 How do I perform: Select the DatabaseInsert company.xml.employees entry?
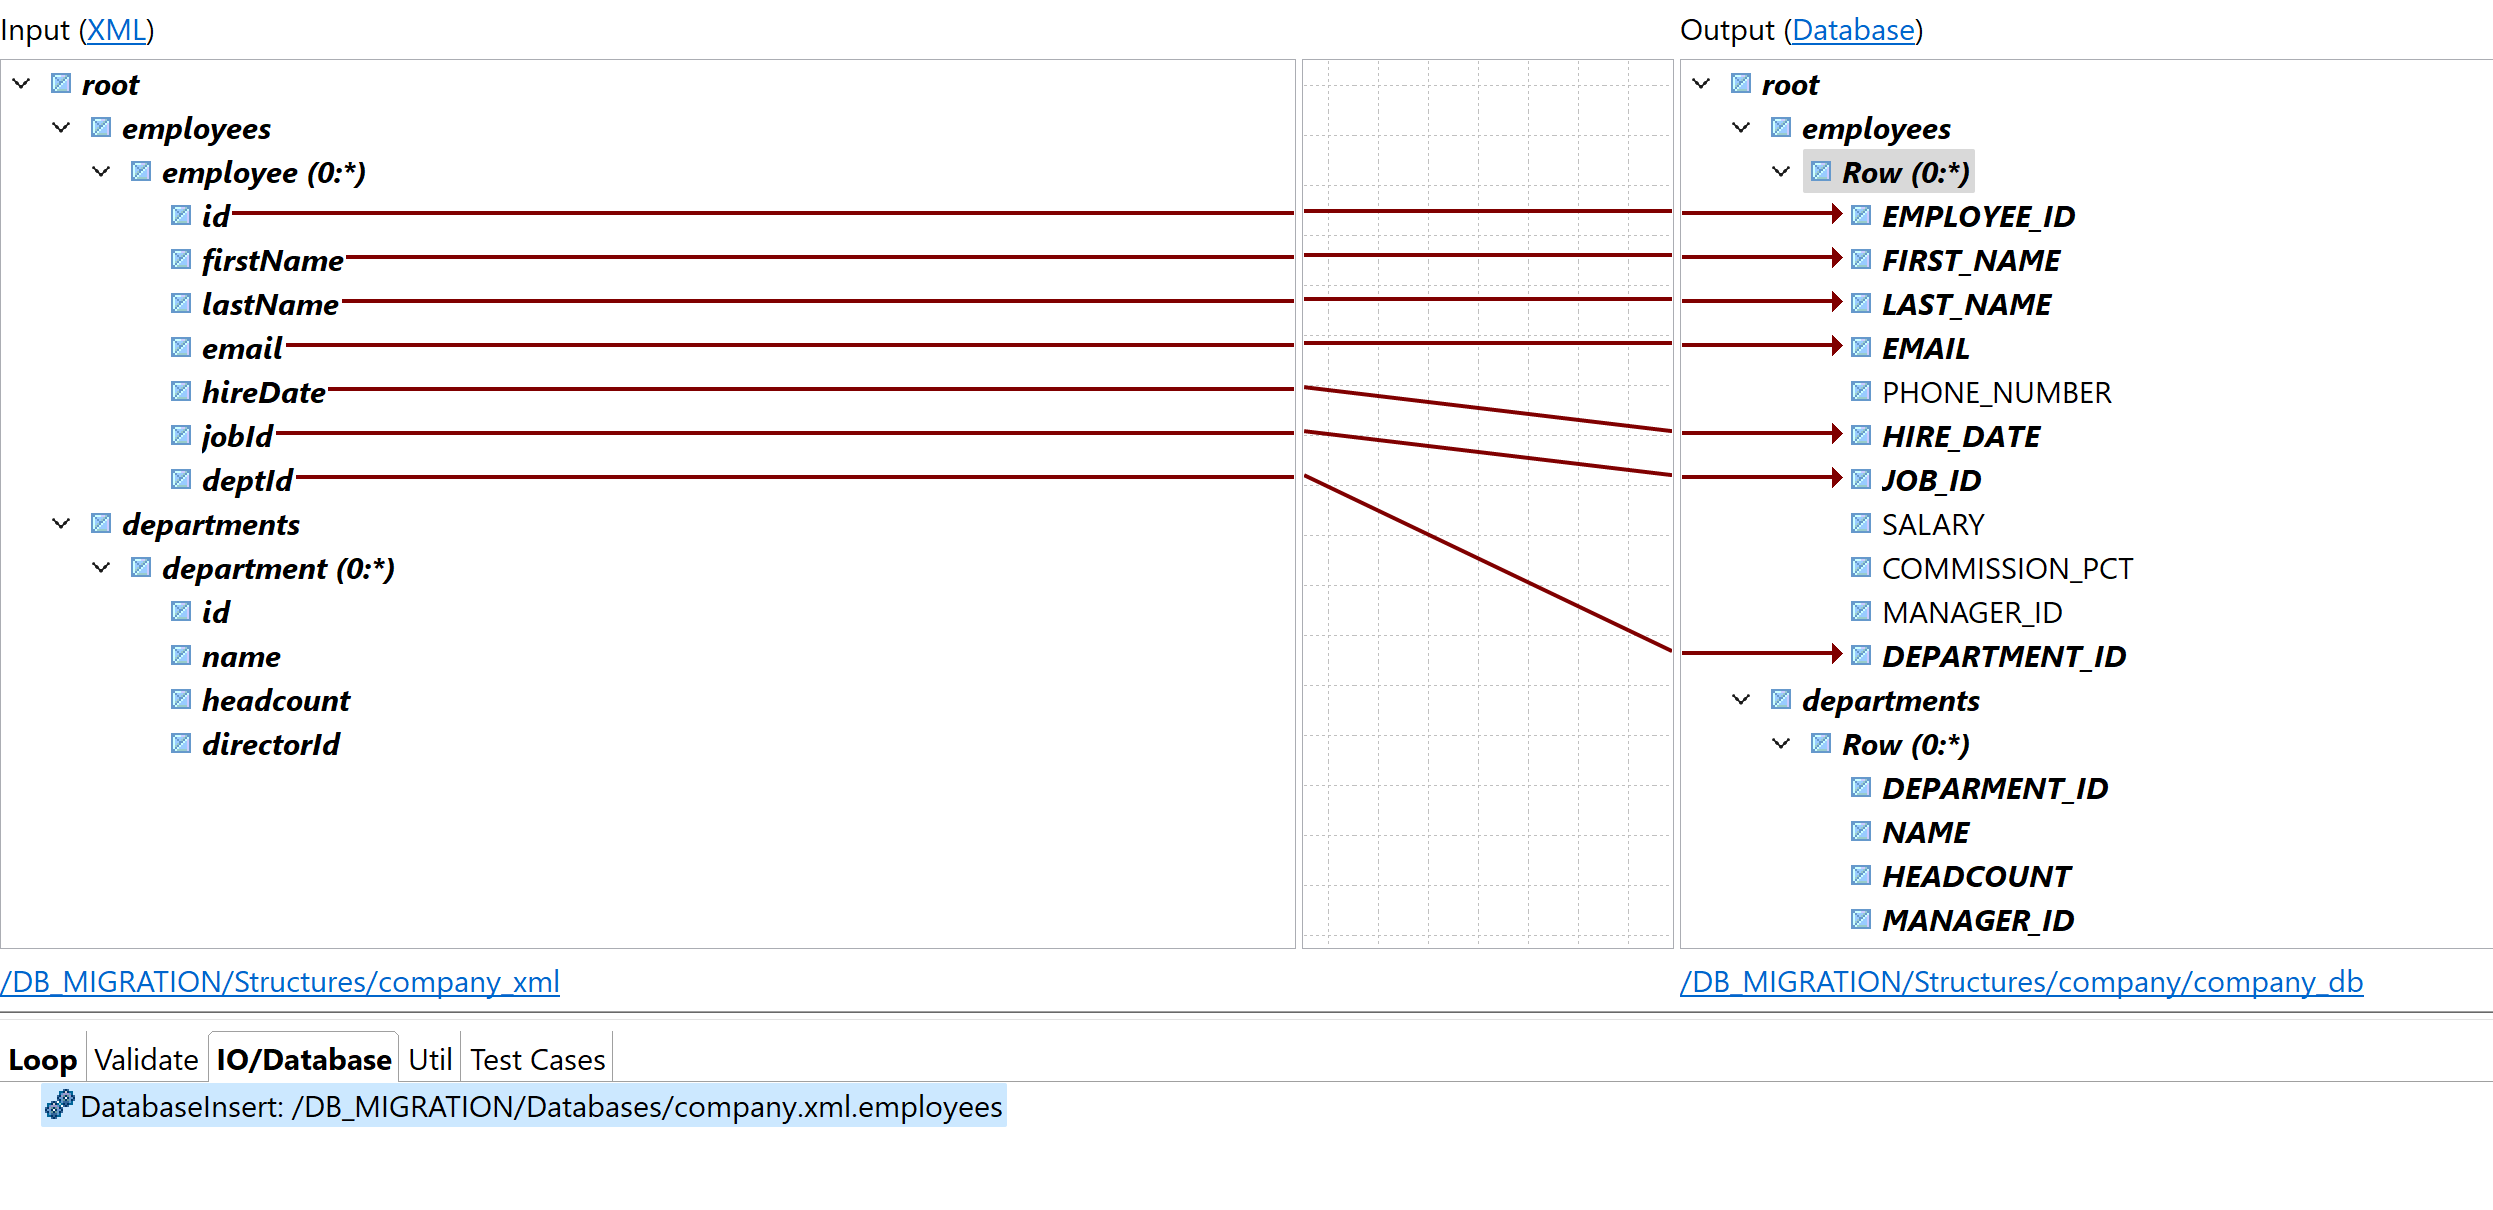pos(540,1106)
